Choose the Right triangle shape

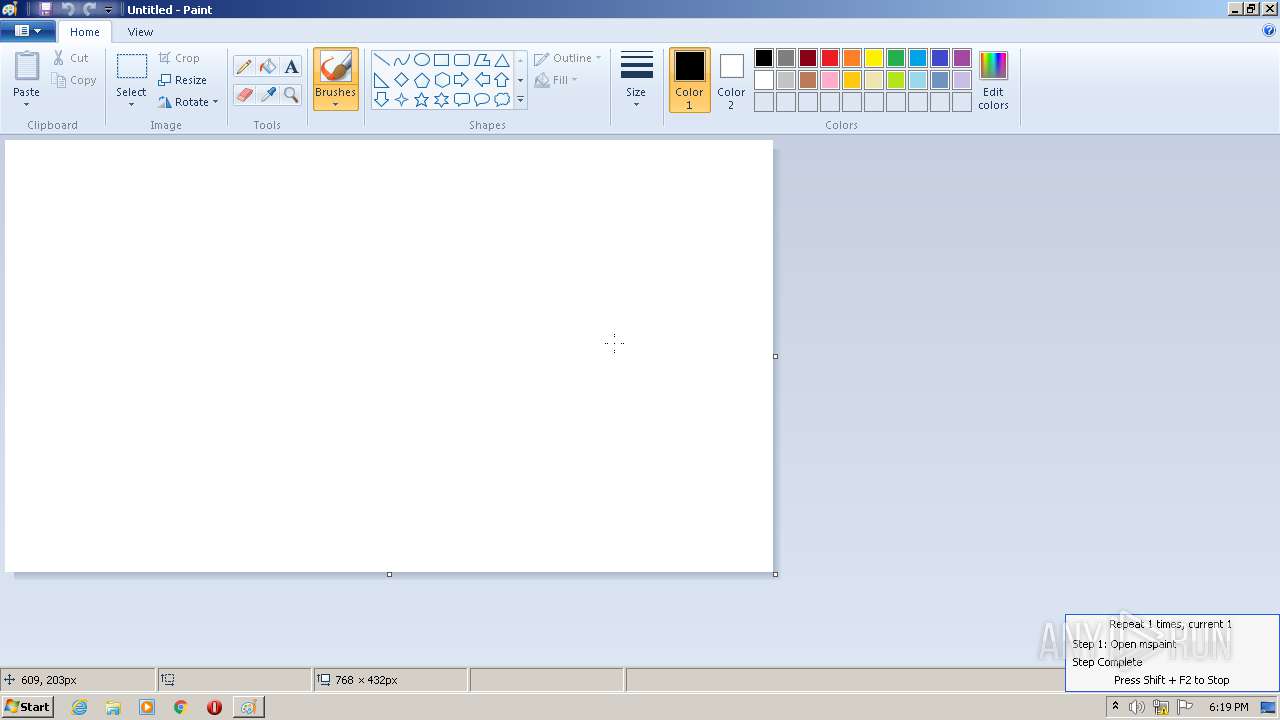coord(381,80)
